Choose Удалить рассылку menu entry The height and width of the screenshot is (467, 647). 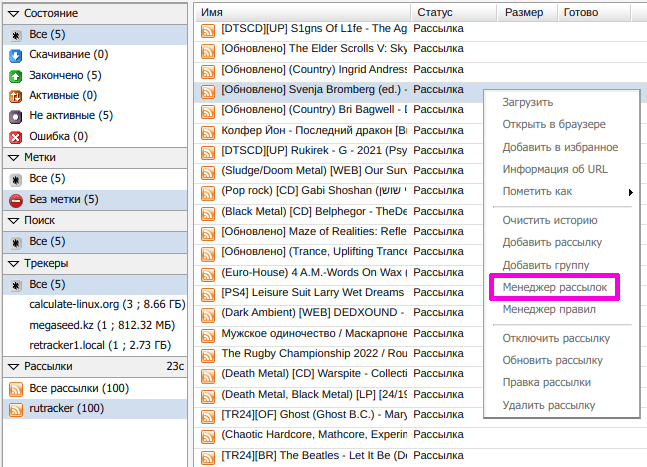click(548, 405)
